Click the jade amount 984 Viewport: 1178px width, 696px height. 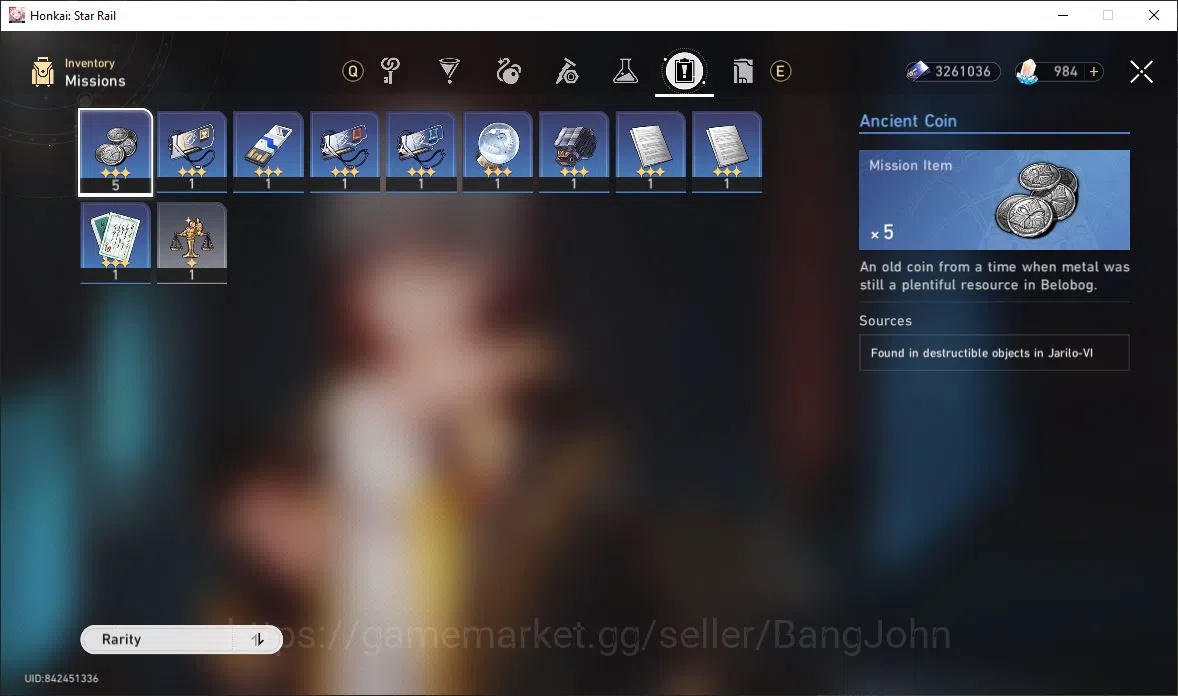tap(1065, 71)
